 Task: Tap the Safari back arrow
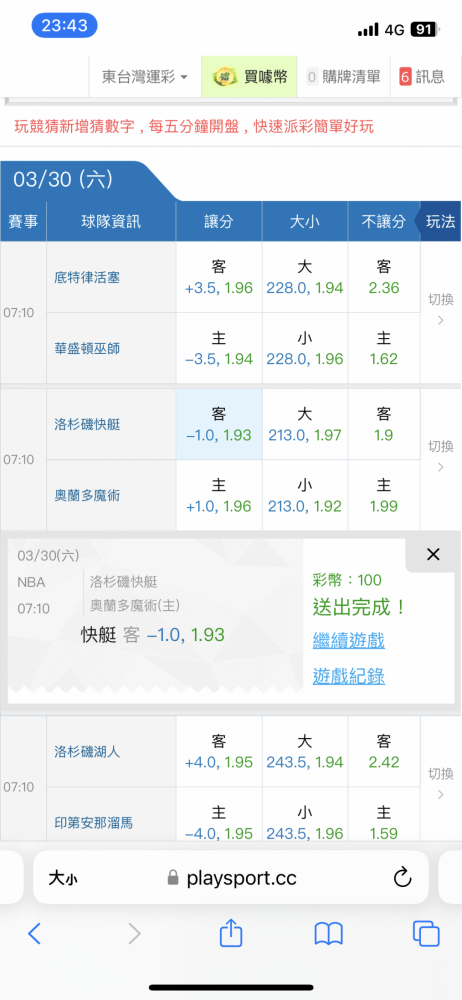(34, 934)
